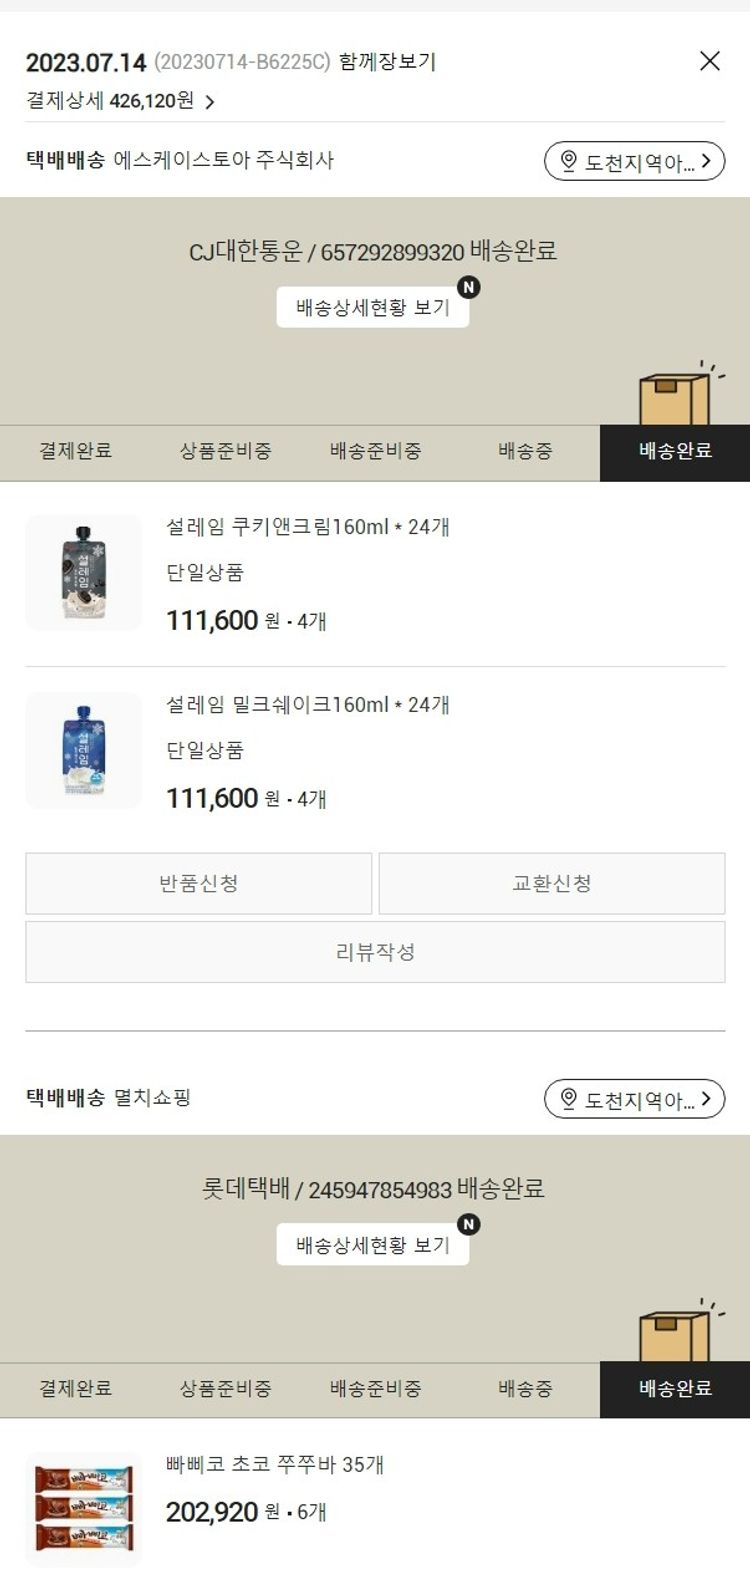Open 설레임 밀크쉐이크 product thumbnail
The image size is (750, 1590).
[x=84, y=751]
